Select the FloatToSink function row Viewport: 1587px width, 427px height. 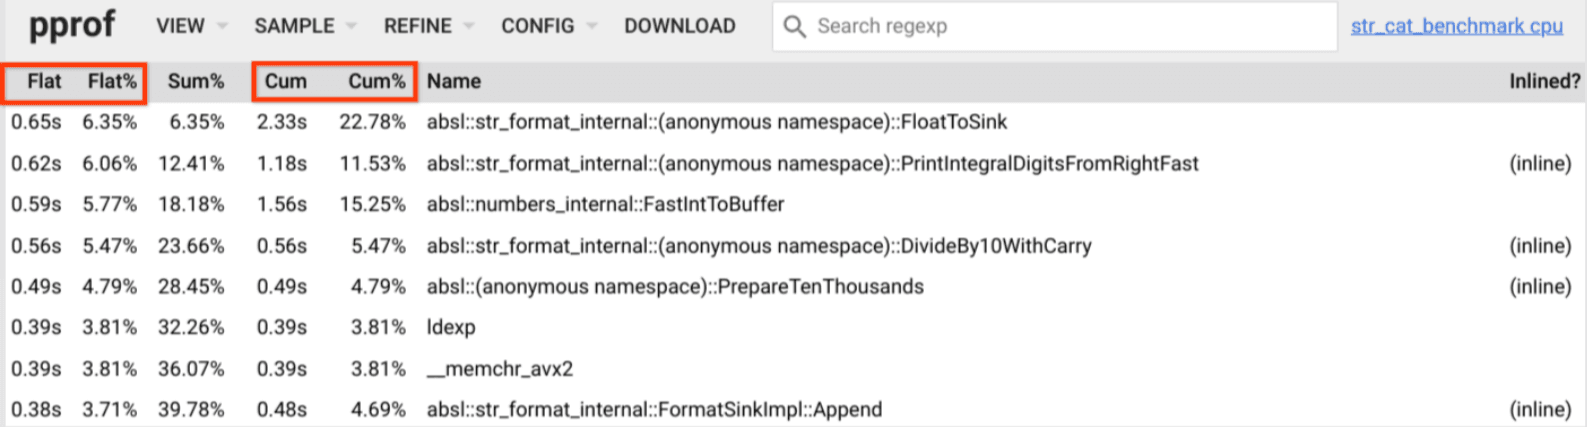pos(717,122)
